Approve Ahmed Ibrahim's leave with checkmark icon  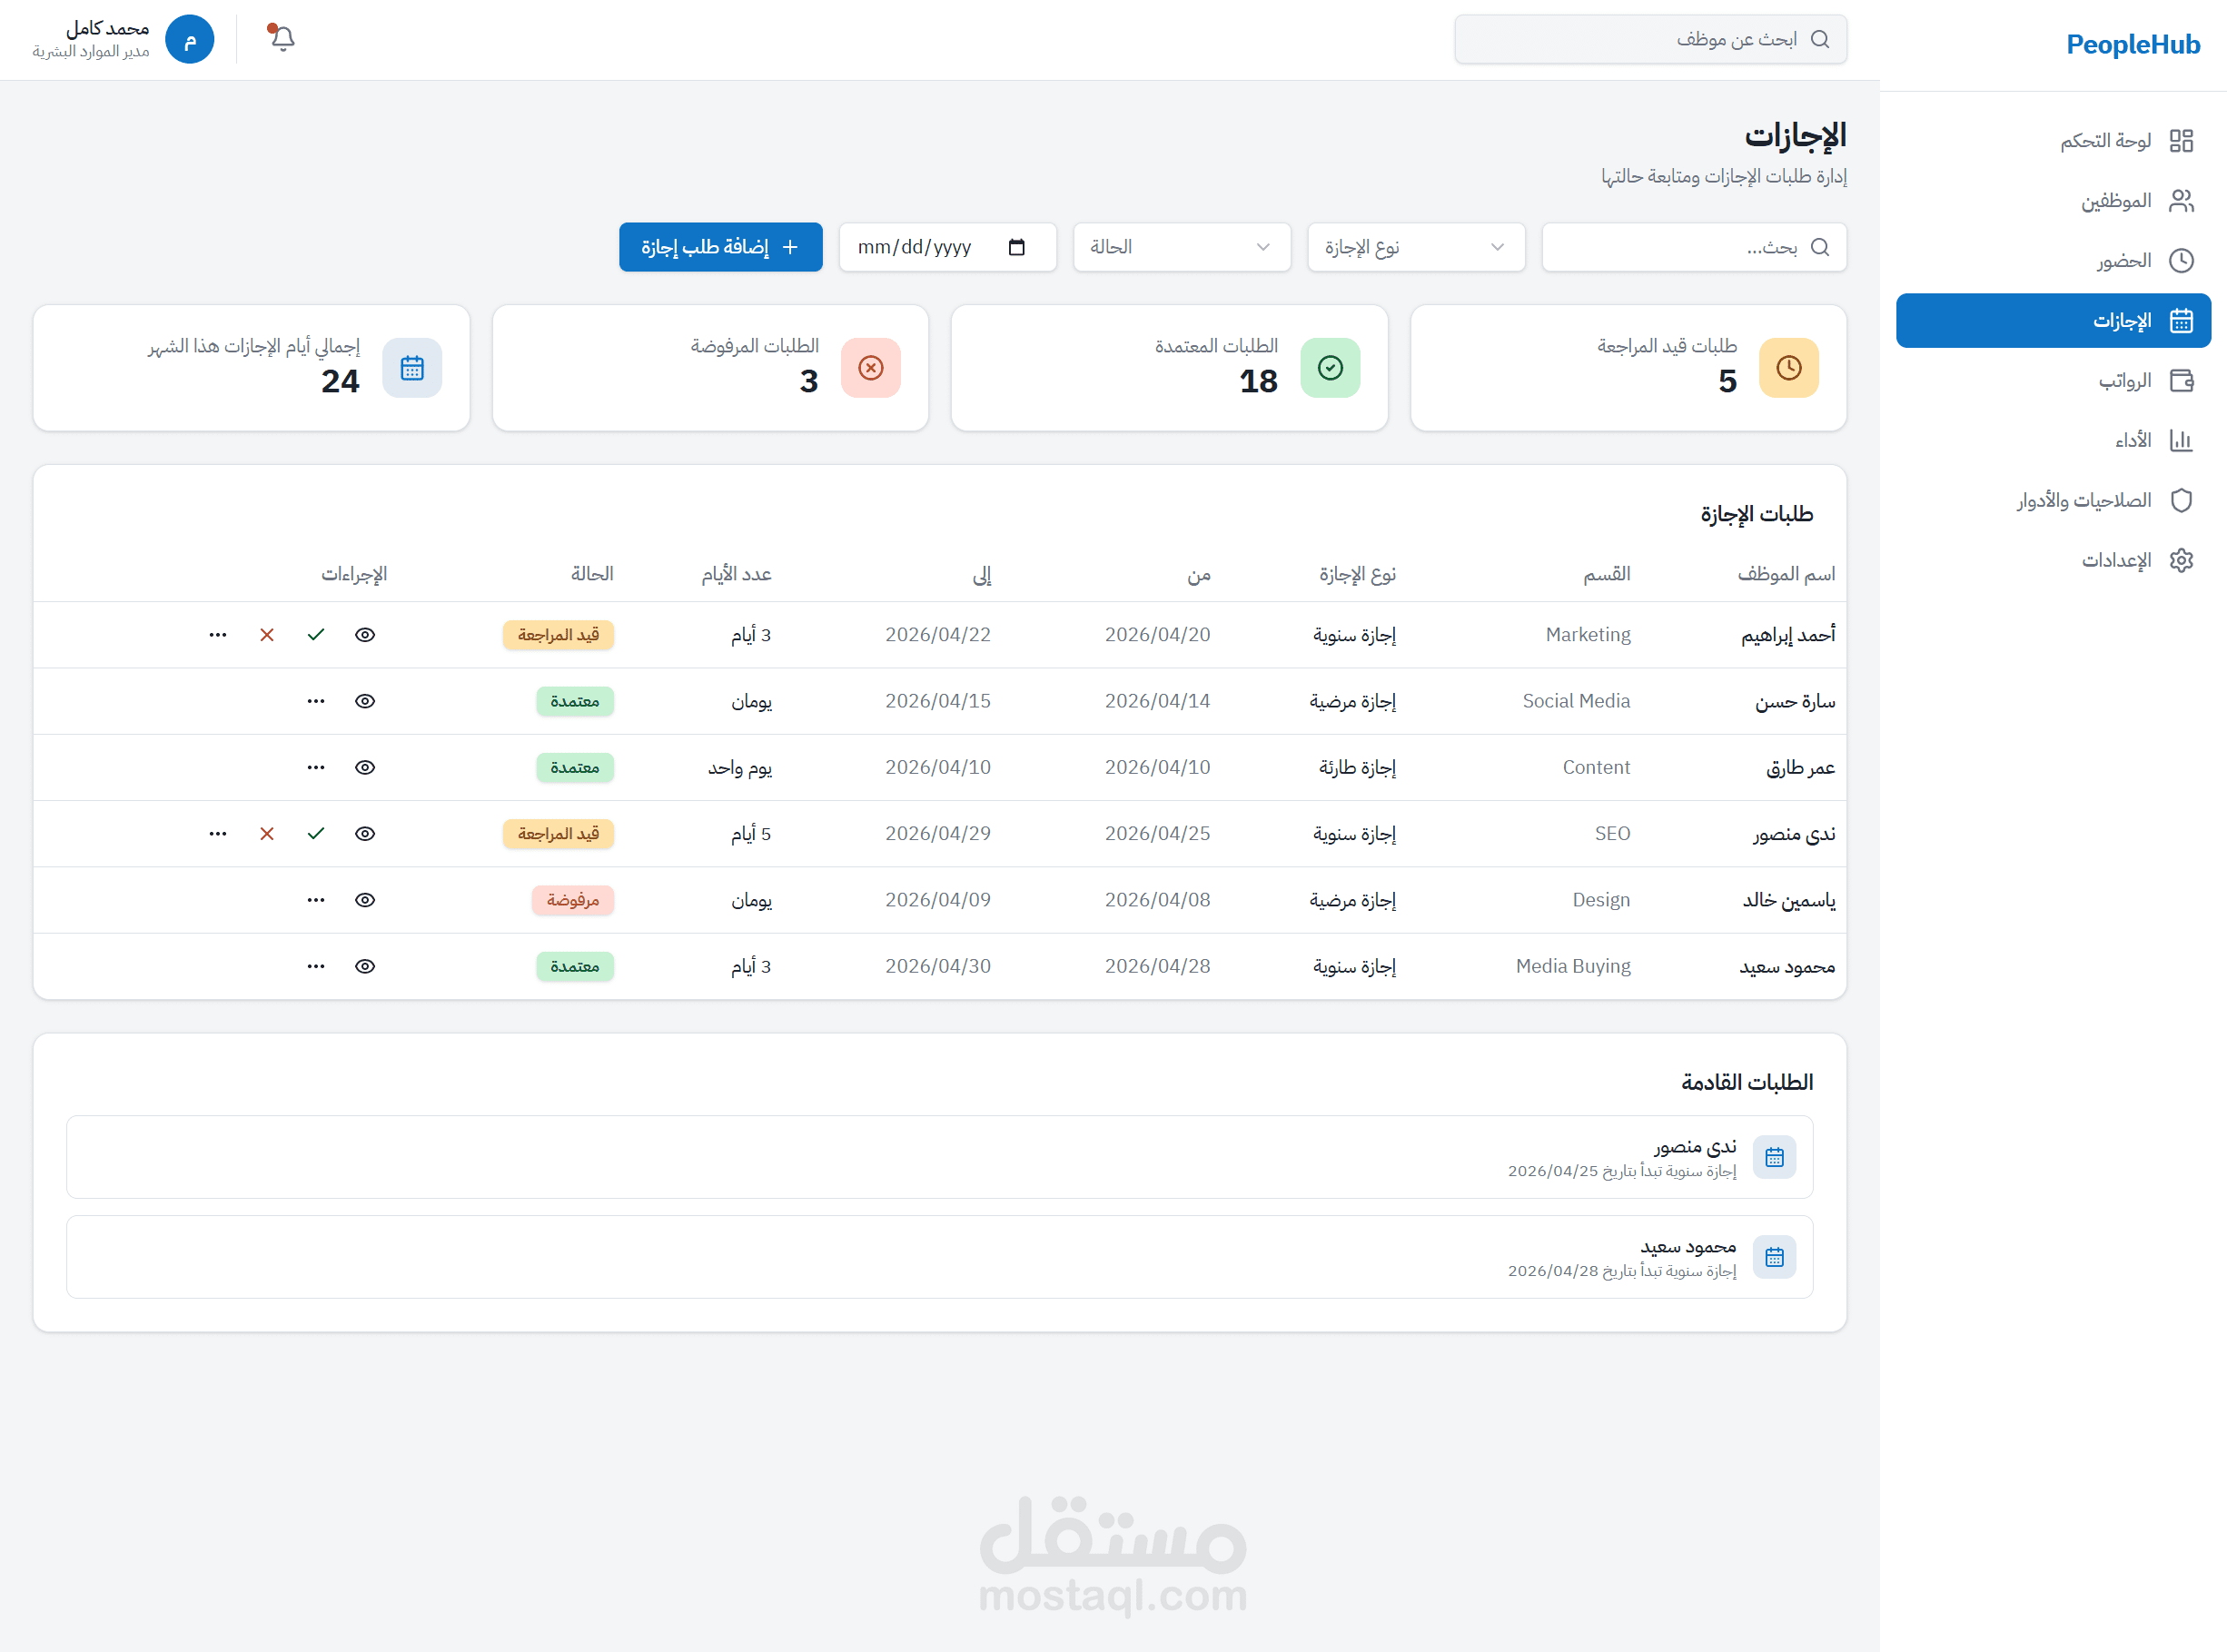pos(316,635)
